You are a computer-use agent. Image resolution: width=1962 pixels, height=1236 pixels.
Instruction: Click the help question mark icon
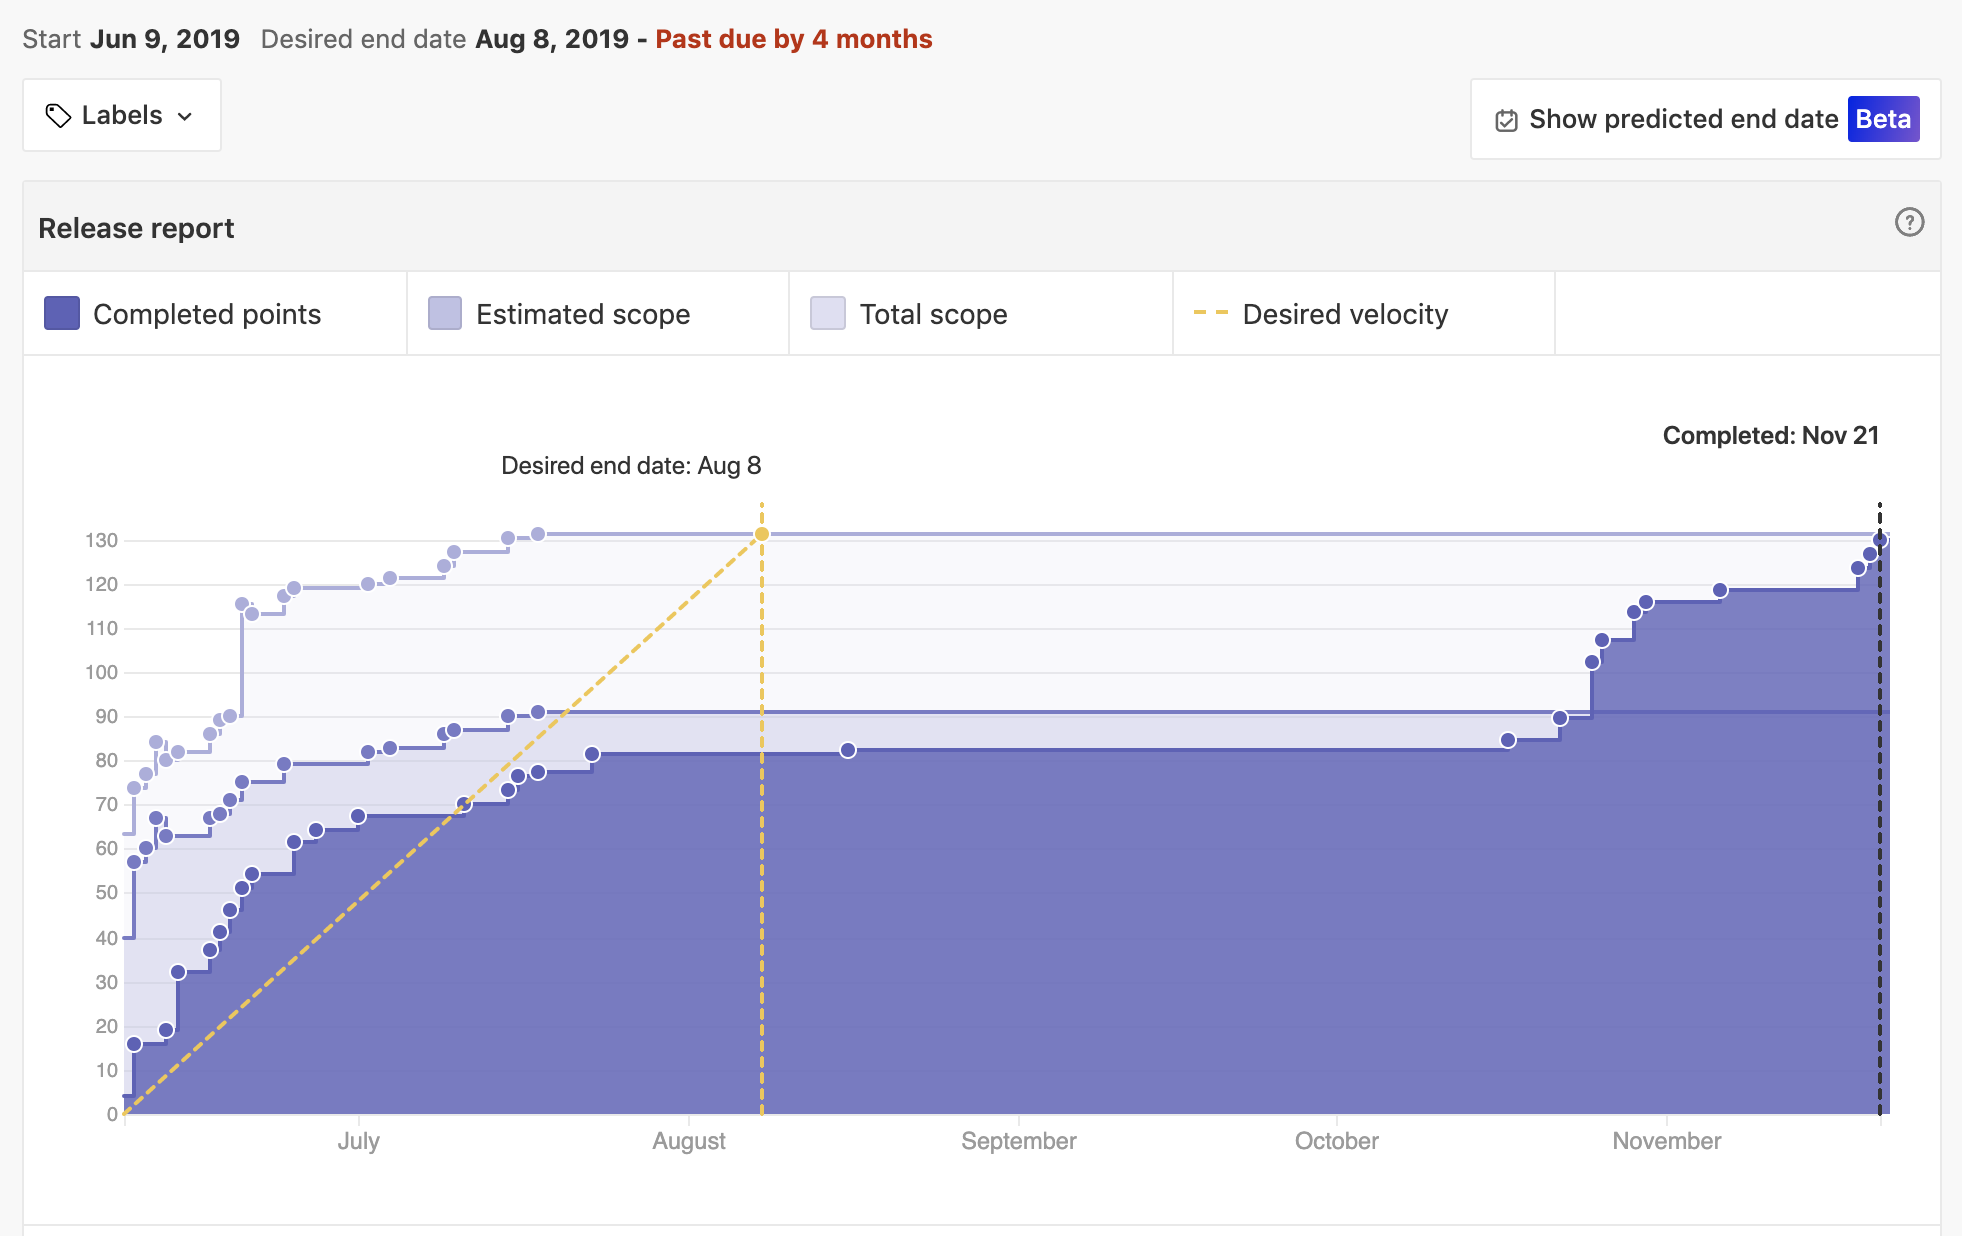[x=1909, y=222]
